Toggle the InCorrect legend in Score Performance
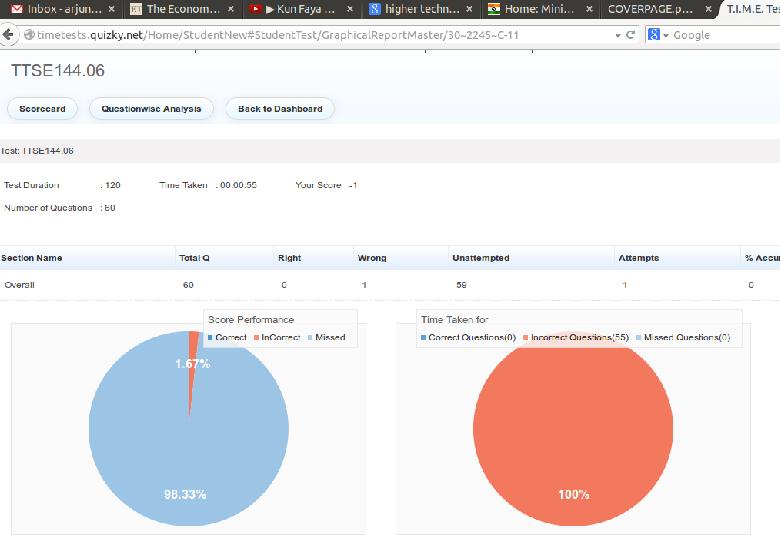Screen dimensions: 780x539 278,338
